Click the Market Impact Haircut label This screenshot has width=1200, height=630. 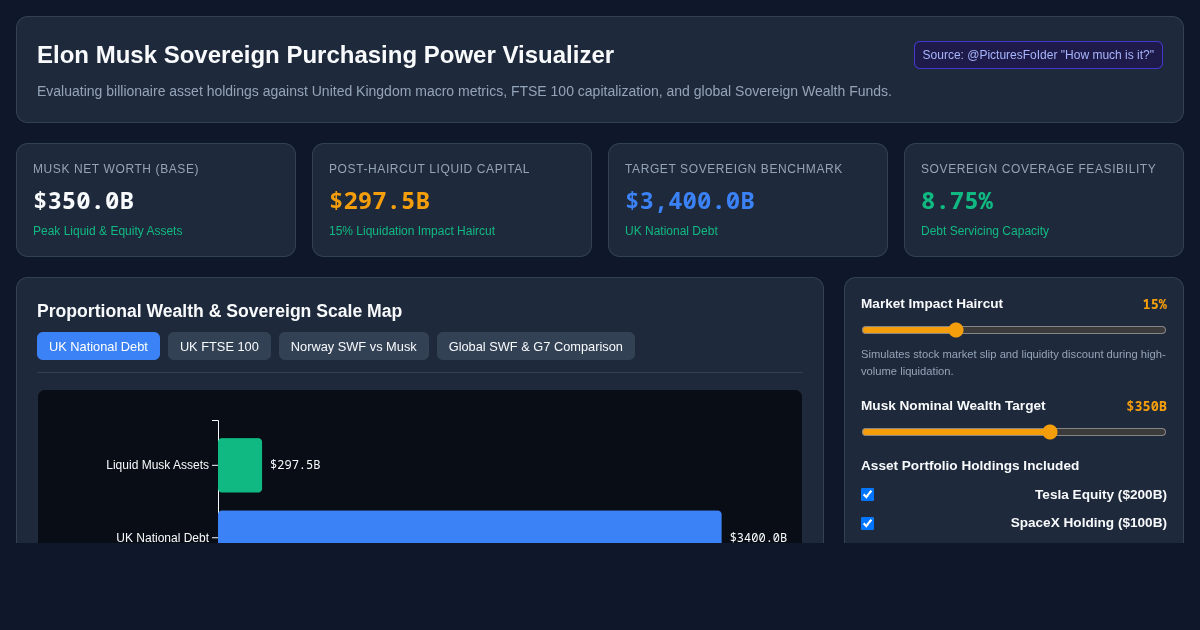tap(932, 303)
